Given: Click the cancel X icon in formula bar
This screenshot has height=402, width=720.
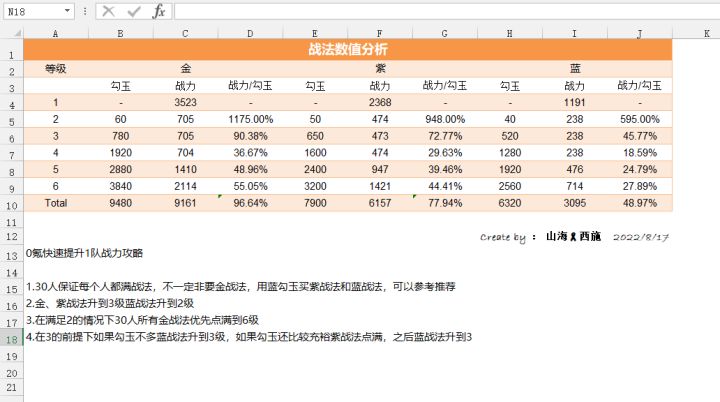Looking at the screenshot, I should (x=108, y=11).
